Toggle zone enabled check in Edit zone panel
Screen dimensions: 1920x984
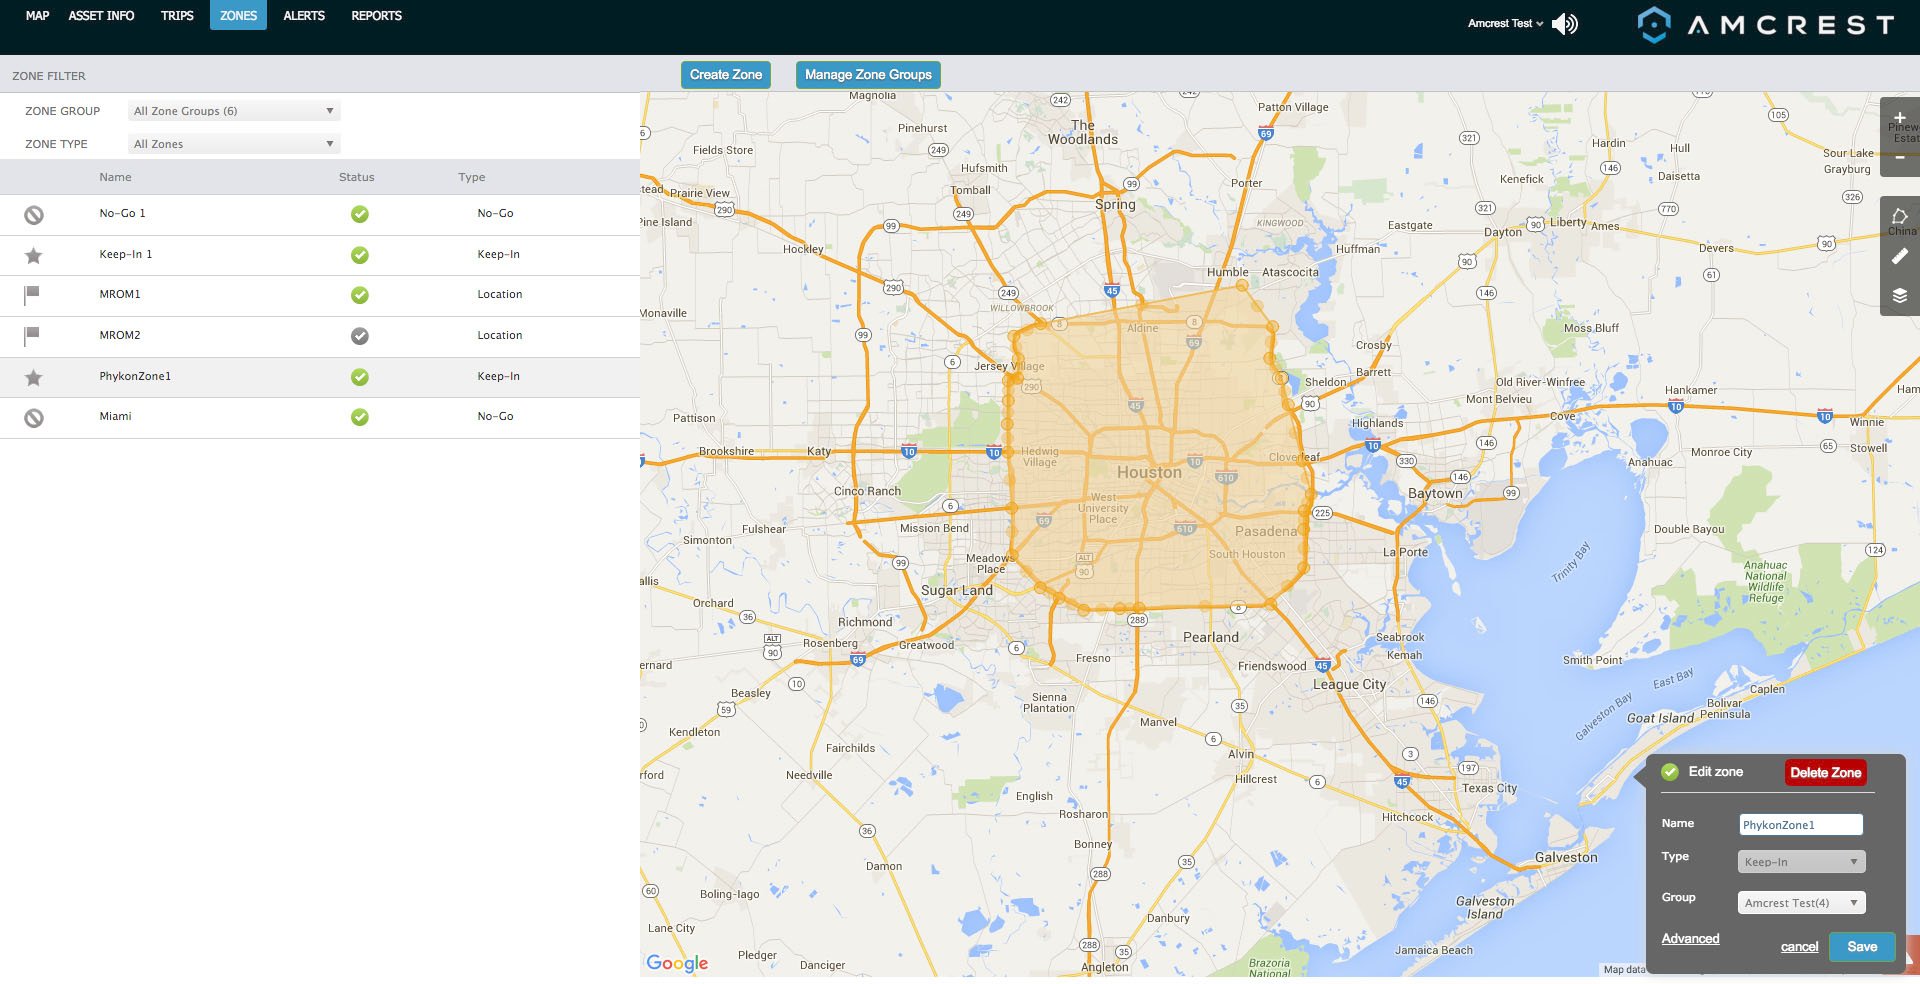click(x=1669, y=772)
